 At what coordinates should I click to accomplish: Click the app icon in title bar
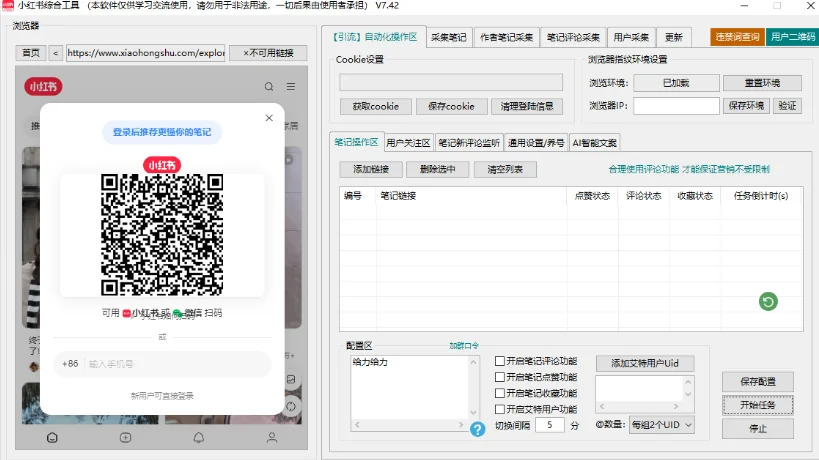coord(8,6)
